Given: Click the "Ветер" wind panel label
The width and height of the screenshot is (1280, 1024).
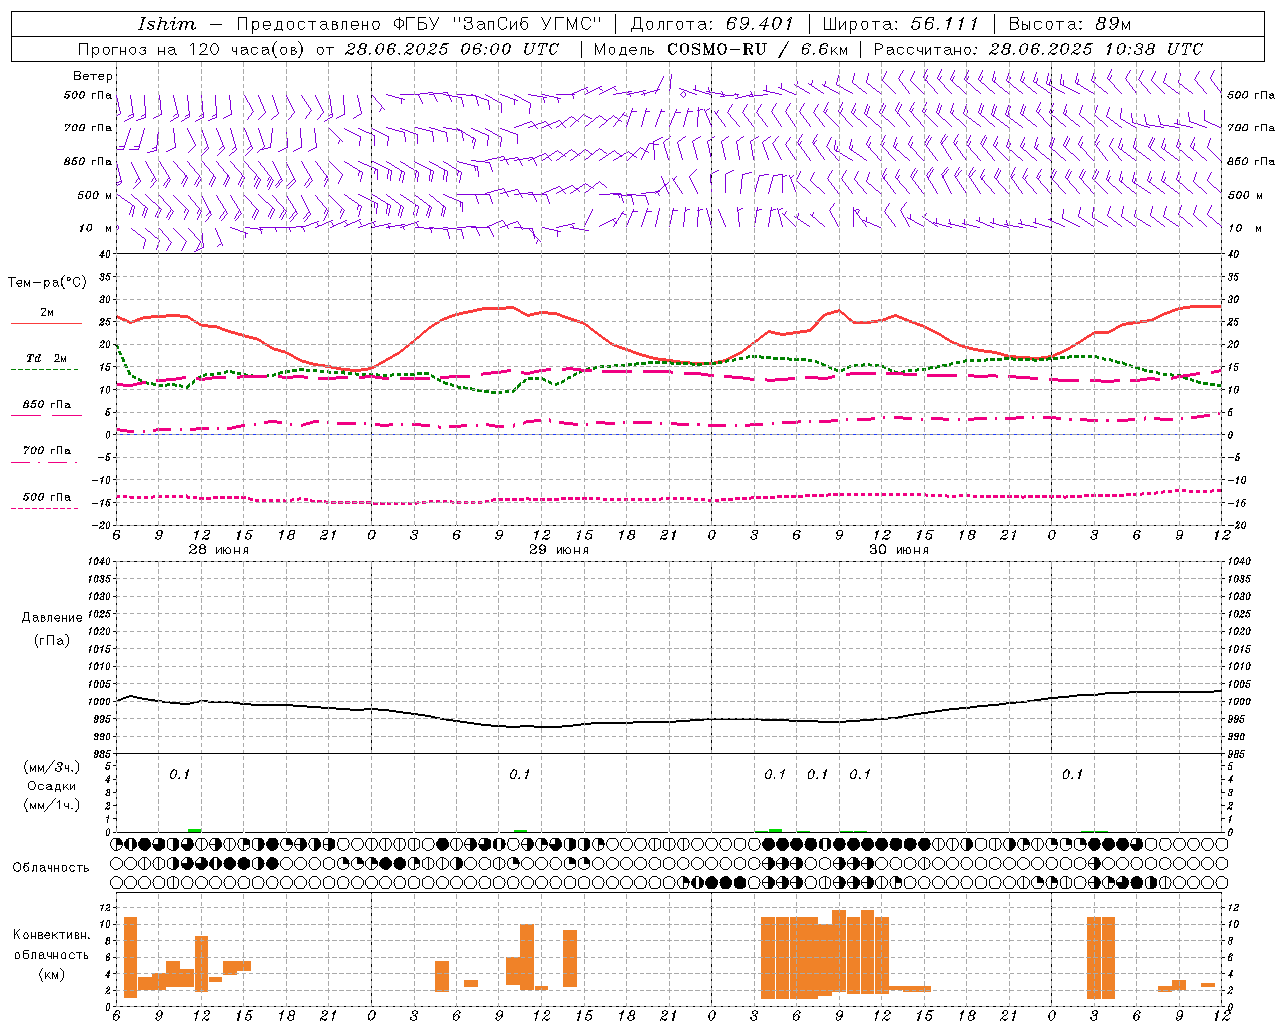Looking at the screenshot, I should pos(93,76).
